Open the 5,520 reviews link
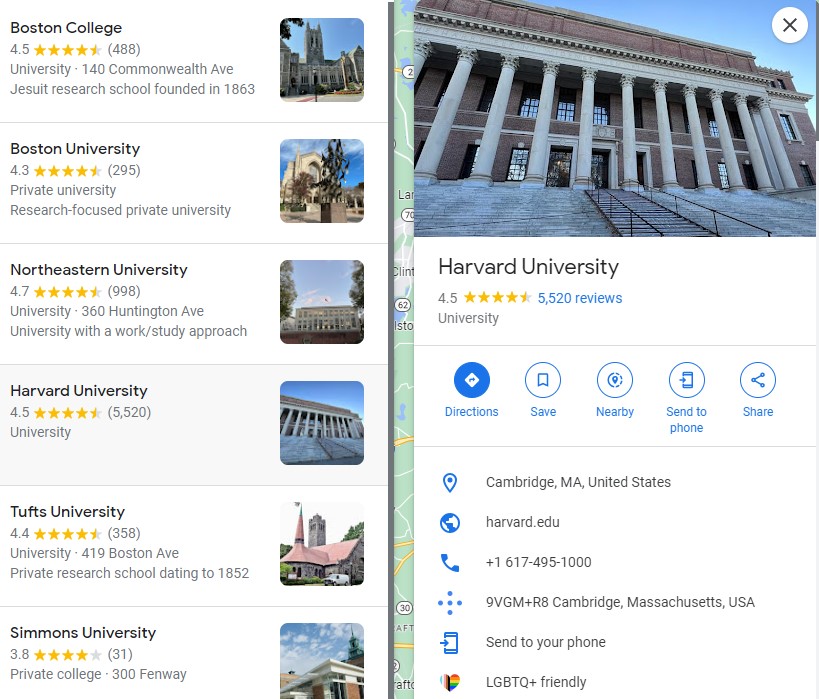 pos(579,298)
